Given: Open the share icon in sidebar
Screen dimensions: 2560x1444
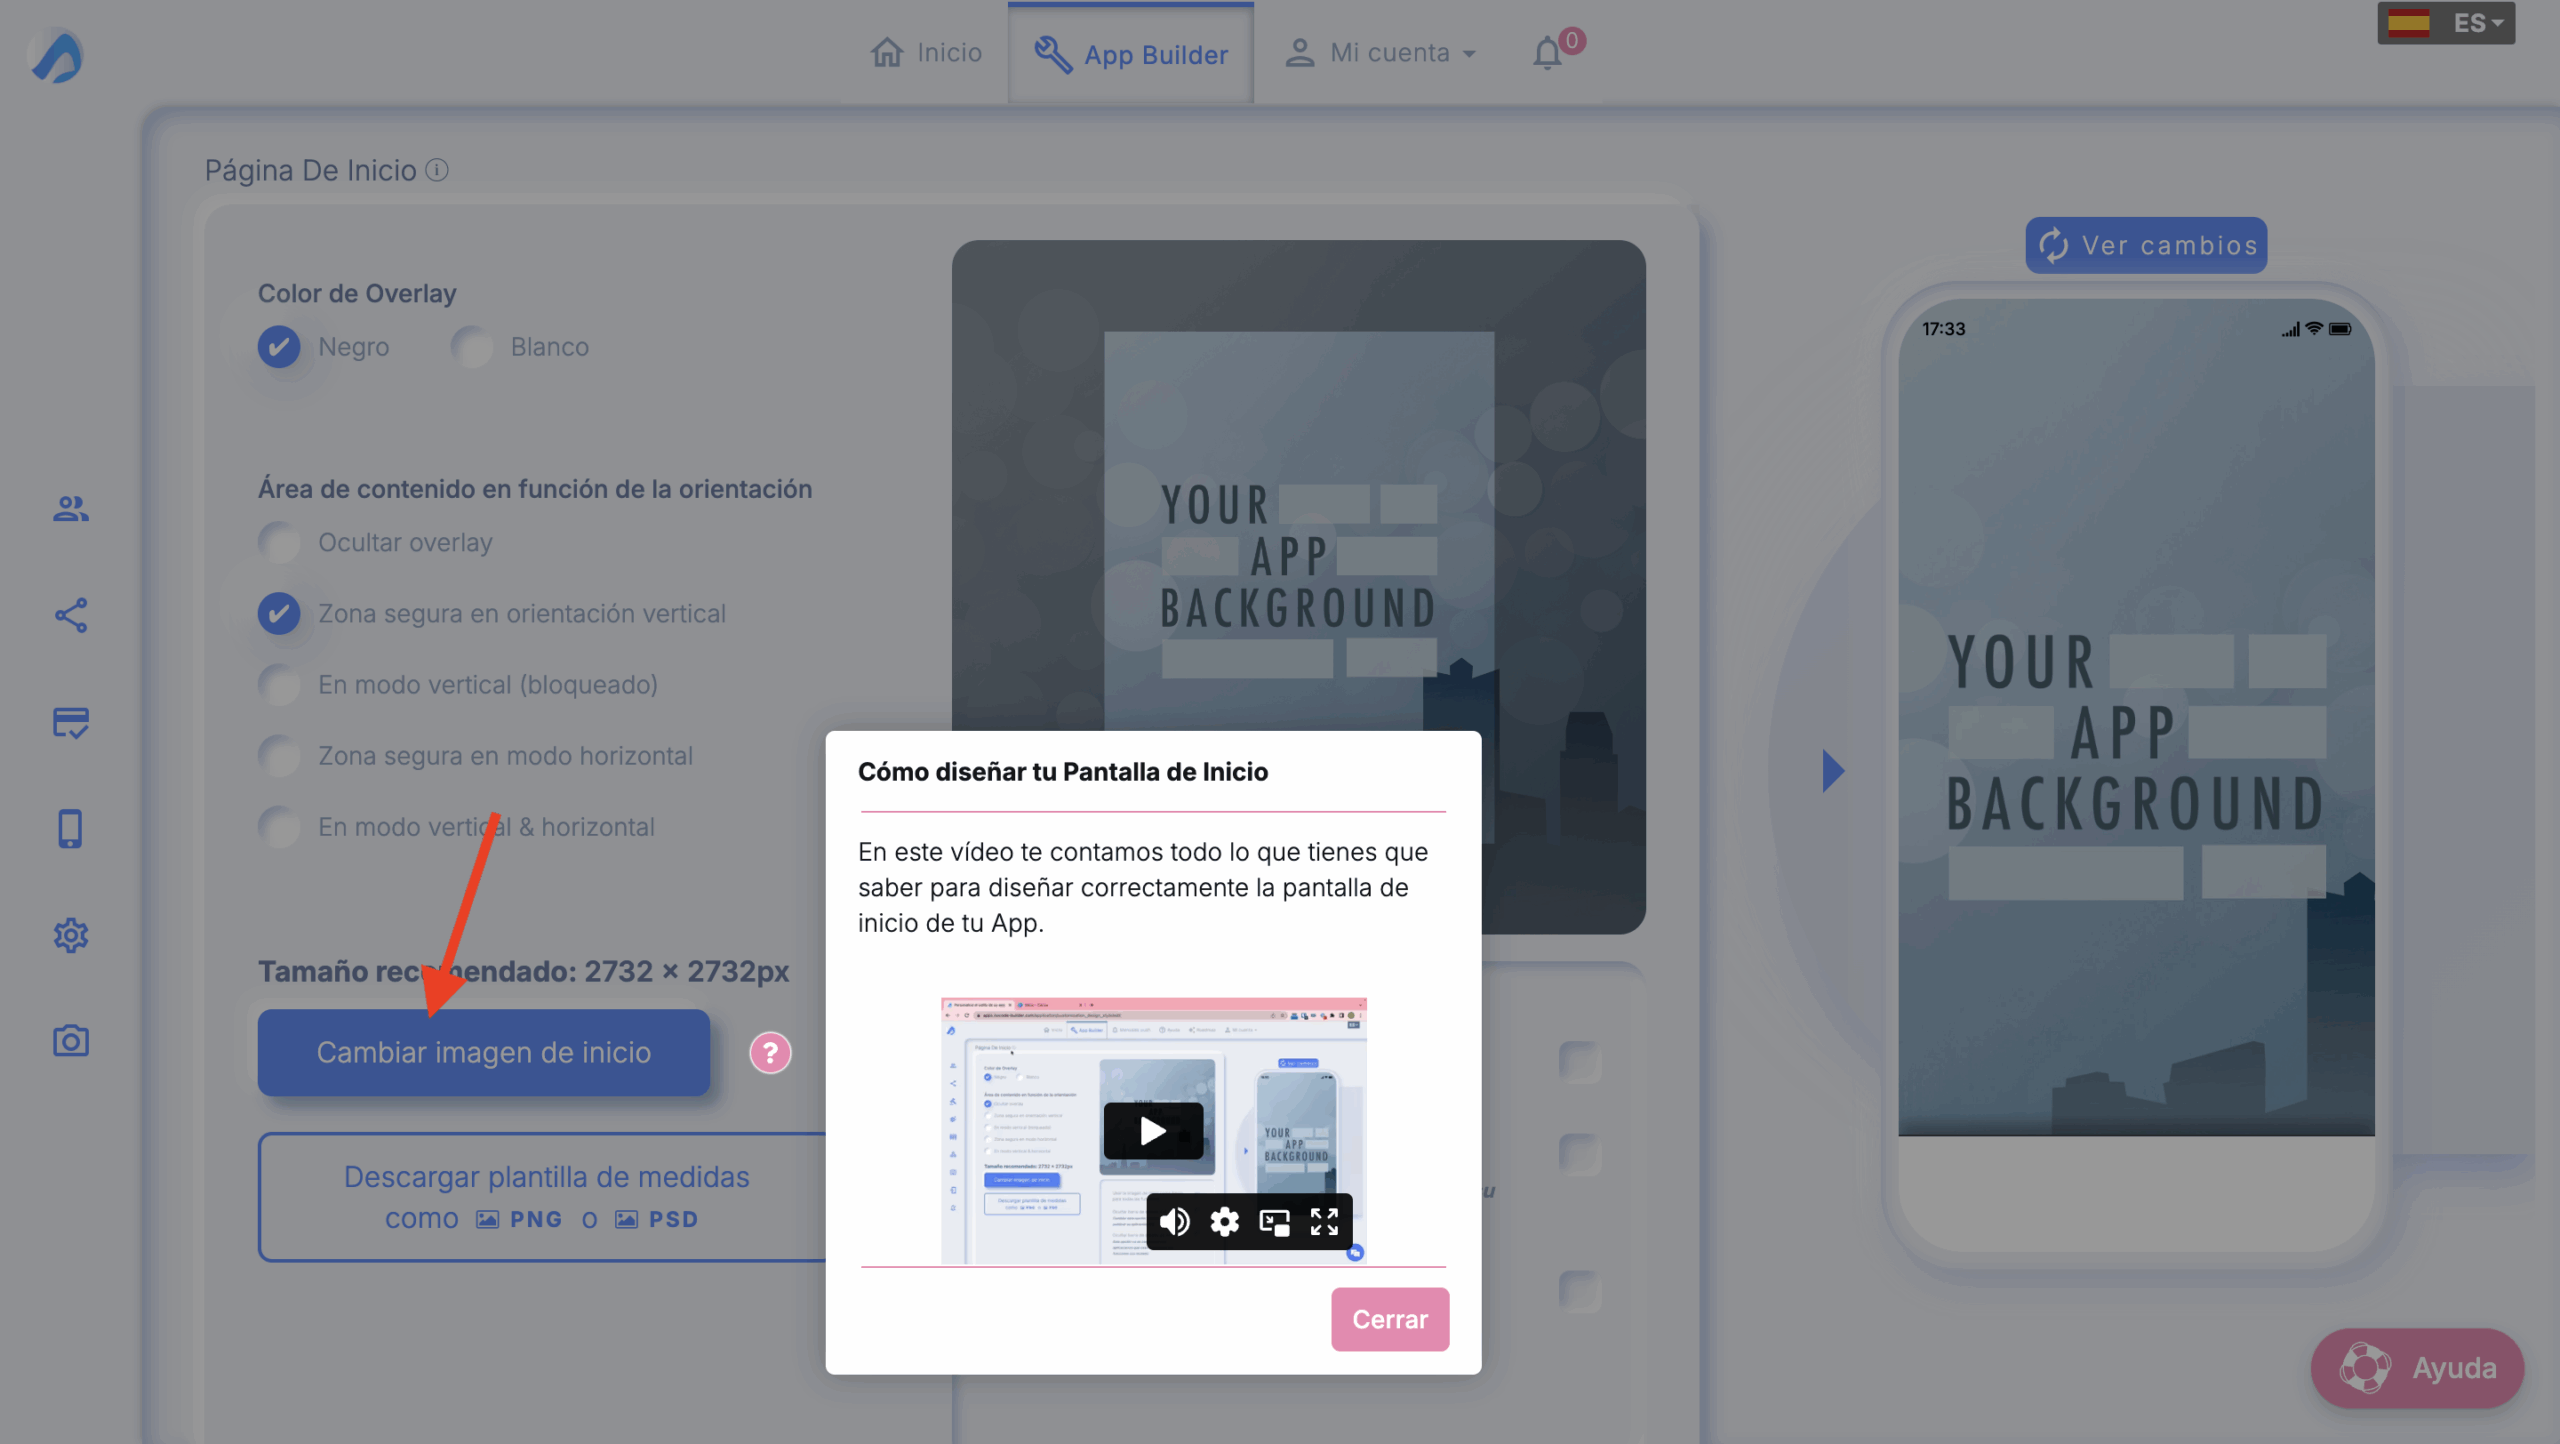Looking at the screenshot, I should click(x=70, y=615).
